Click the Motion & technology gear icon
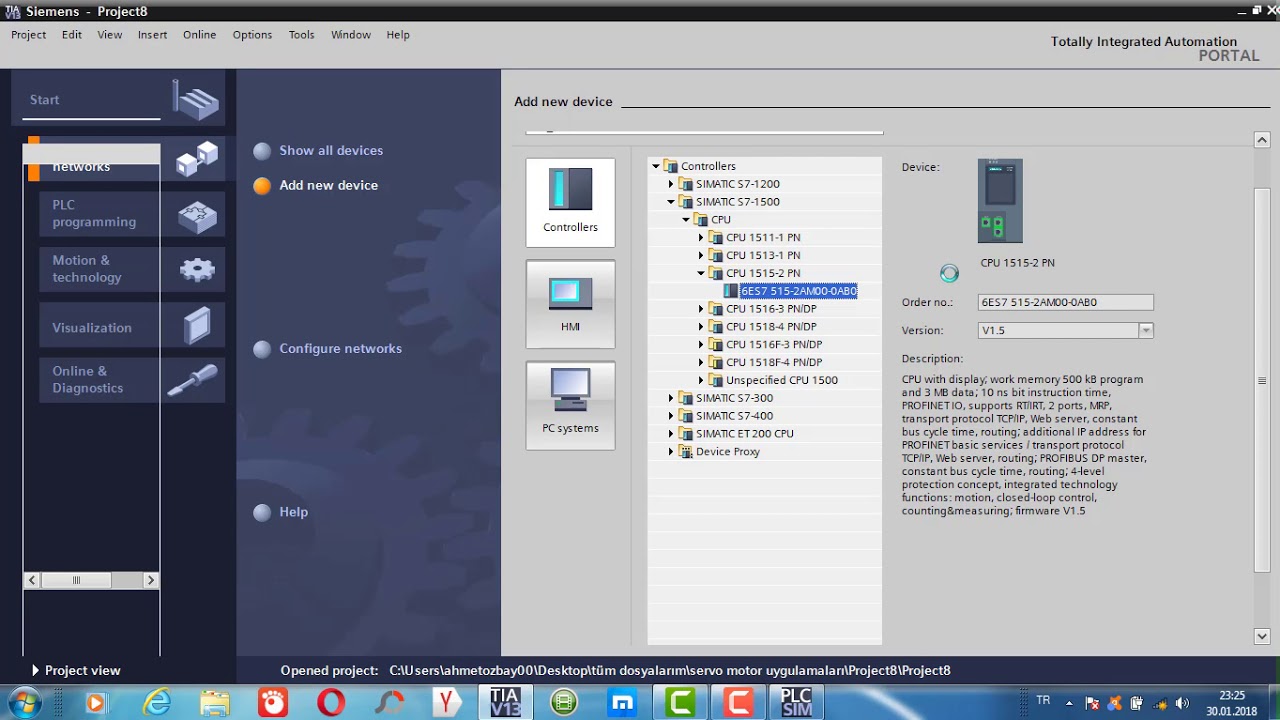Image resolution: width=1280 pixels, height=720 pixels. coord(197,269)
